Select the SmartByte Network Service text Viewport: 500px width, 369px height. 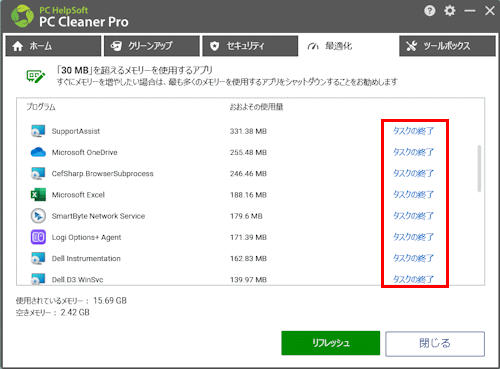(98, 216)
